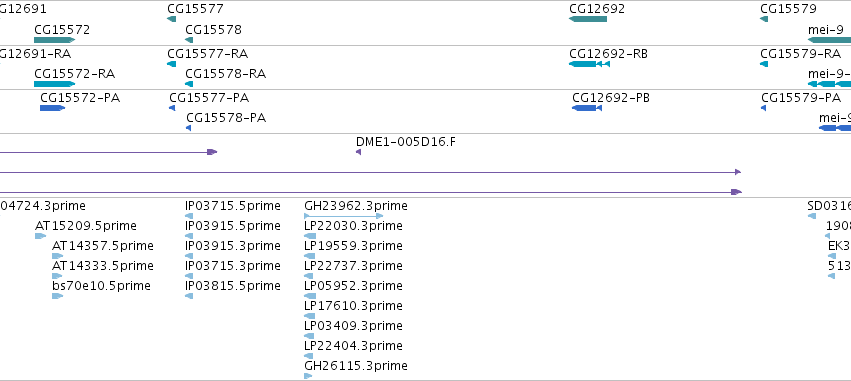
Task: Click the mei-9 gene bar
Action: (829, 40)
